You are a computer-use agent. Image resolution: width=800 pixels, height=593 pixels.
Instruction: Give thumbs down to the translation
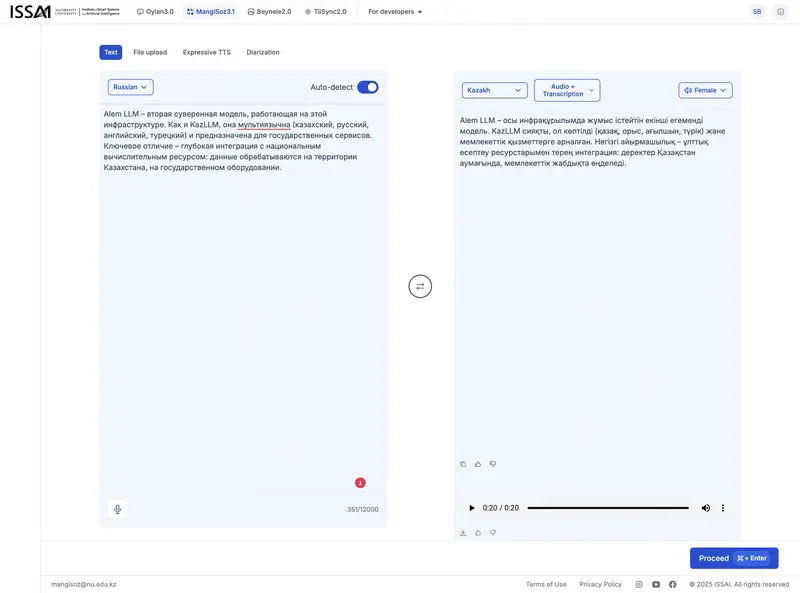pyautogui.click(x=492, y=463)
